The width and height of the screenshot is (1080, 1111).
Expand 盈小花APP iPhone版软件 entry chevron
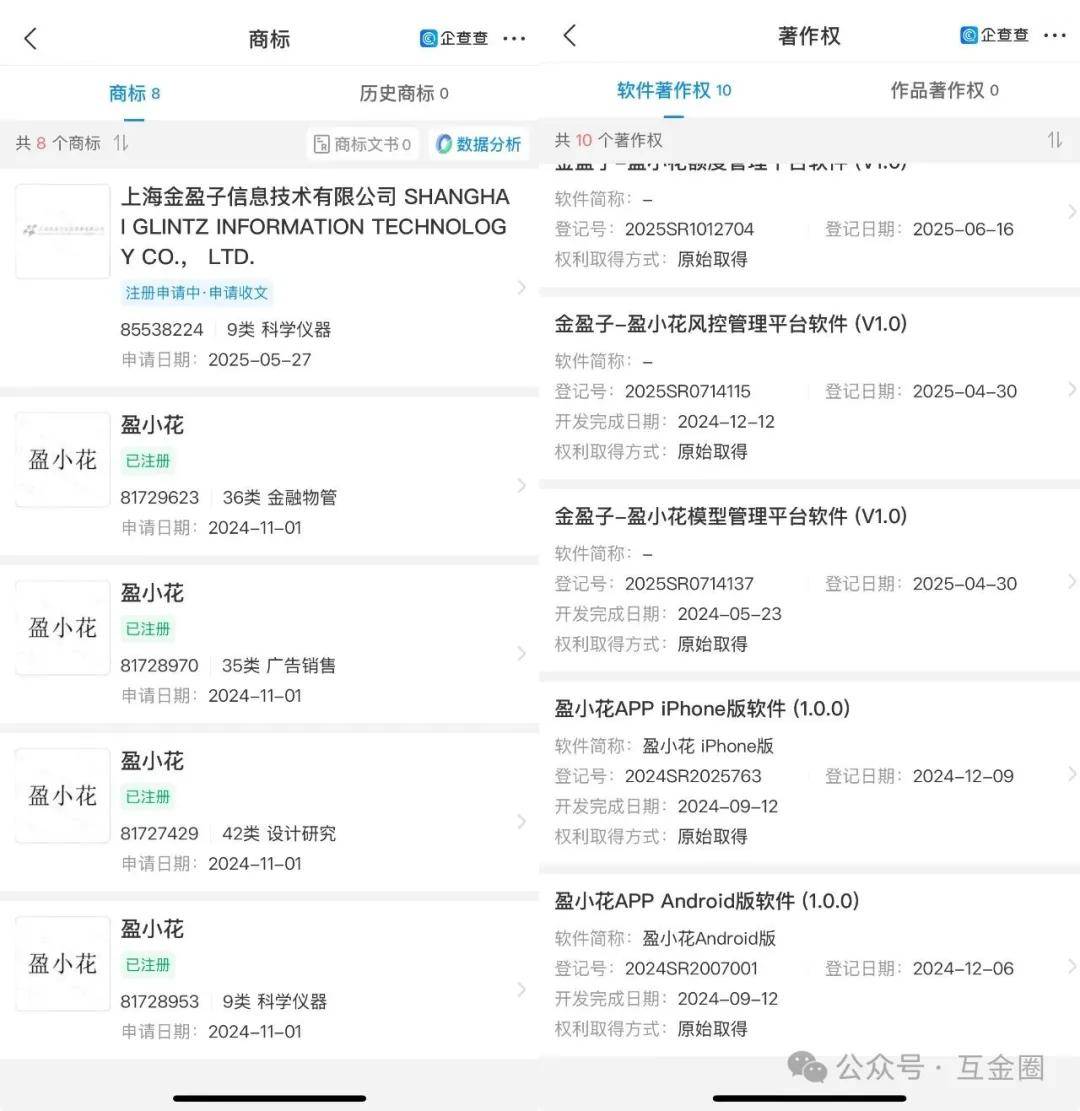click(1071, 774)
